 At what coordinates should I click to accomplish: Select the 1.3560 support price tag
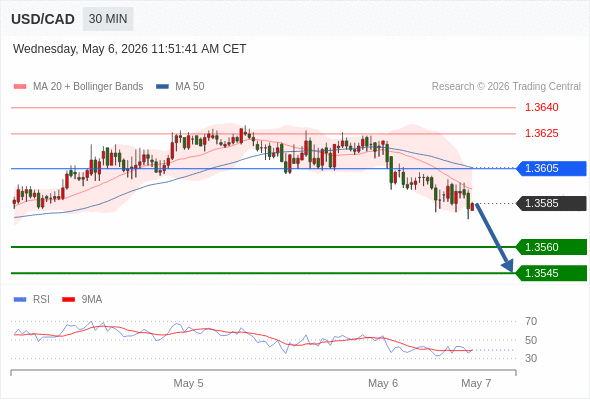click(x=551, y=247)
